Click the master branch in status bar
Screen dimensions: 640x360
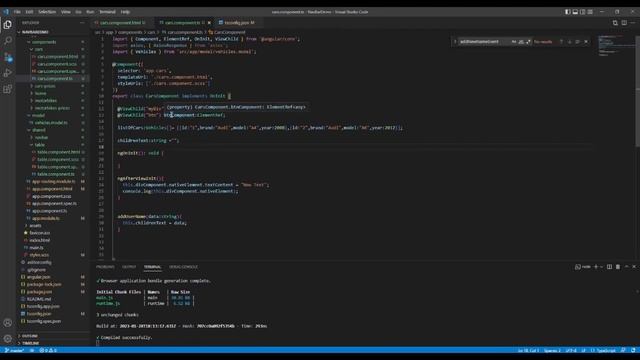tap(15, 350)
